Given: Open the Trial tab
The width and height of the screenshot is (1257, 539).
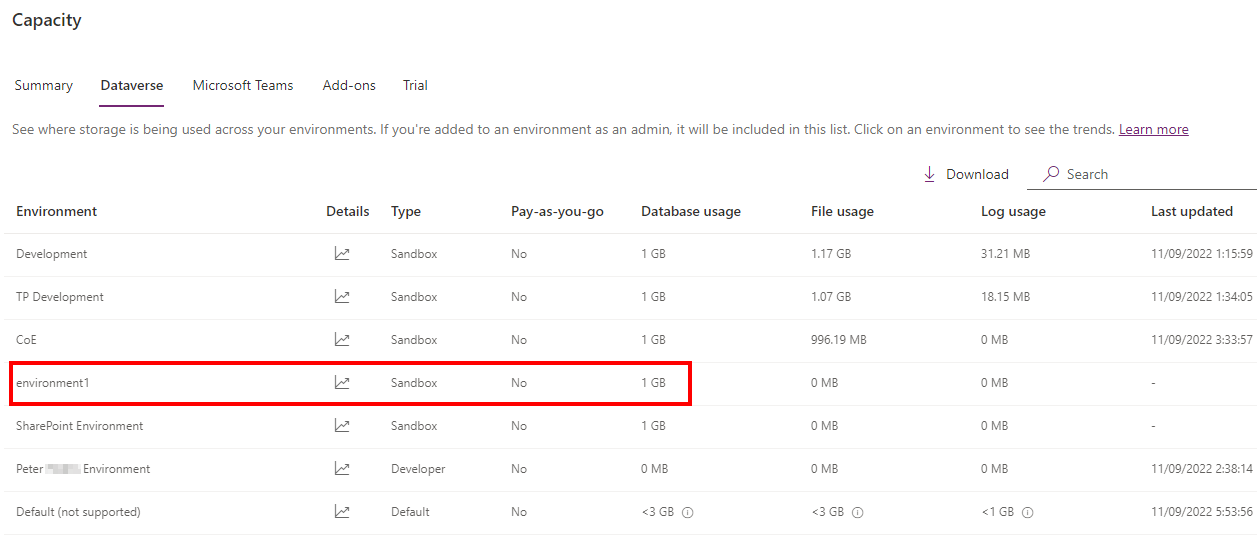Looking at the screenshot, I should coord(415,86).
